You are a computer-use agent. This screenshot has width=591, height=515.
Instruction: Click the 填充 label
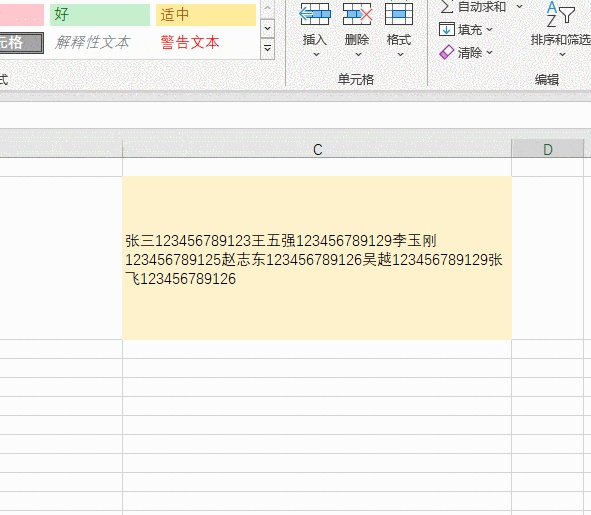pos(470,29)
